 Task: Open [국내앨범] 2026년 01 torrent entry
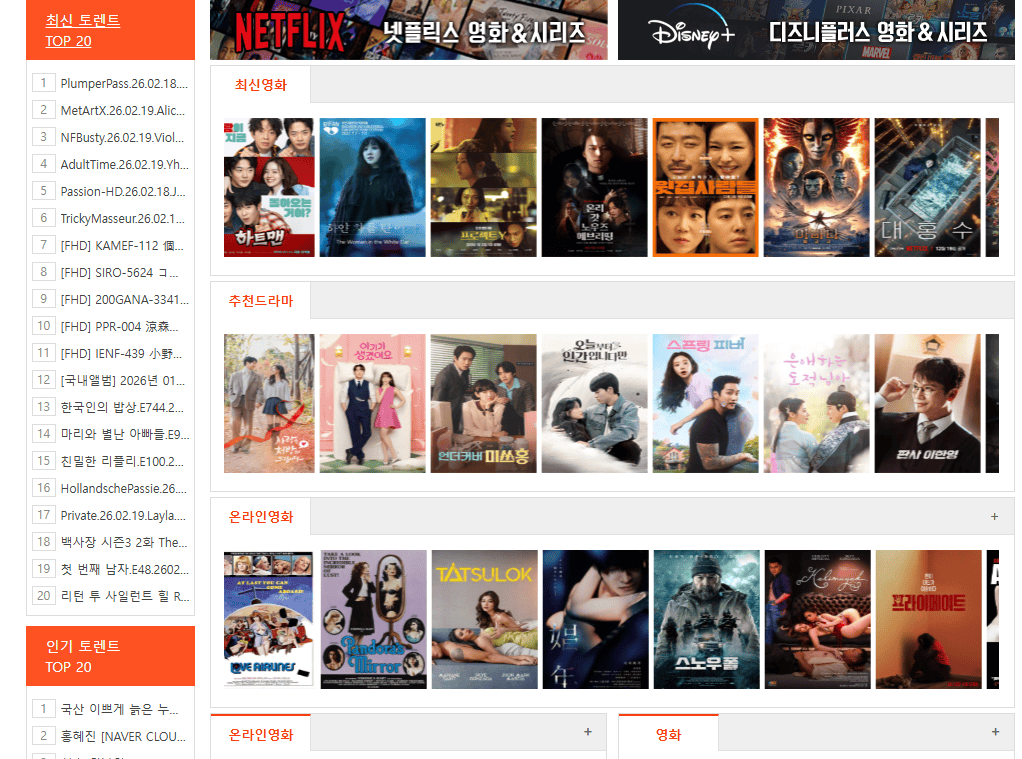coord(123,380)
